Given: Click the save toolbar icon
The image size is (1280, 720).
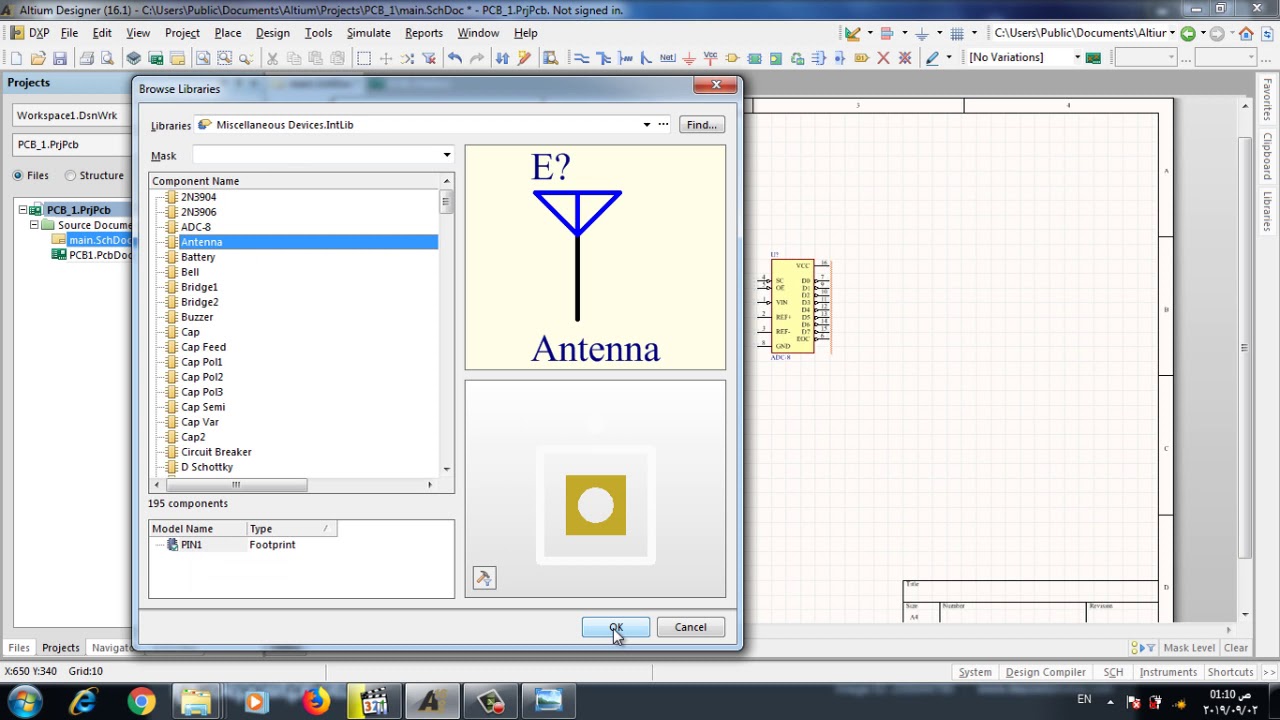Looking at the screenshot, I should click(60, 58).
